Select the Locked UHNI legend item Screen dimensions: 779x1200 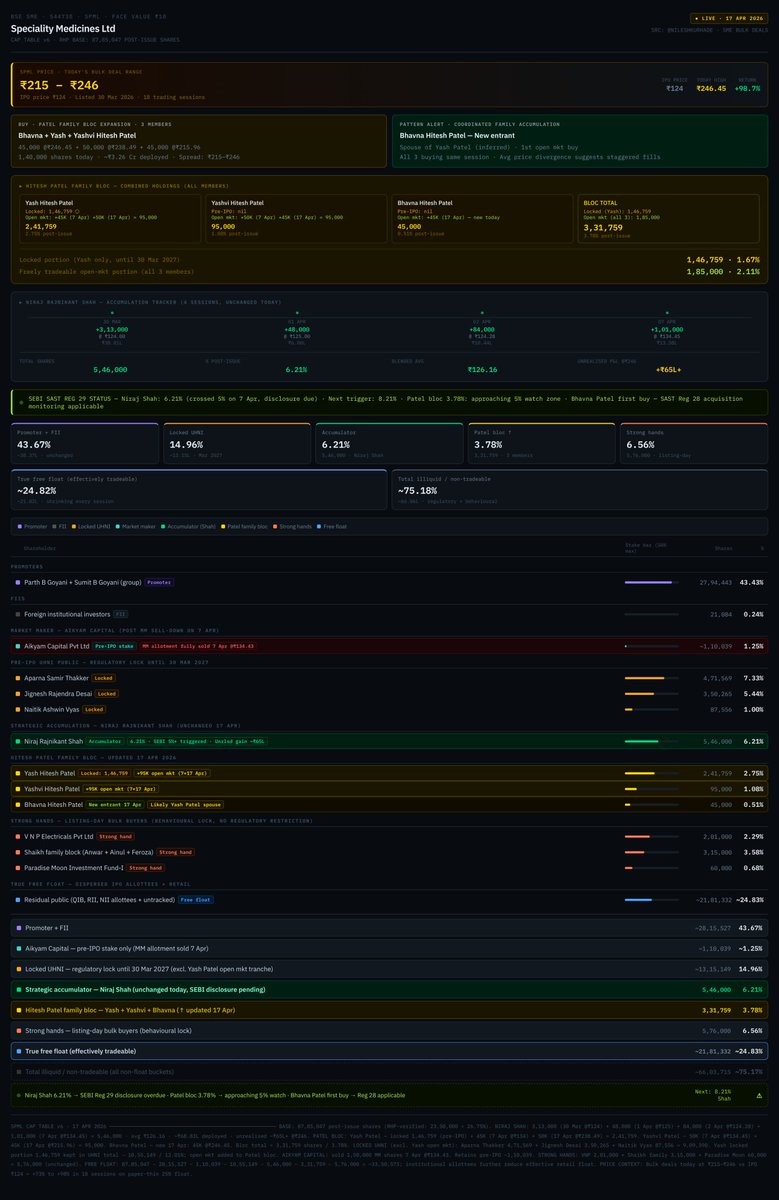[x=93, y=525]
